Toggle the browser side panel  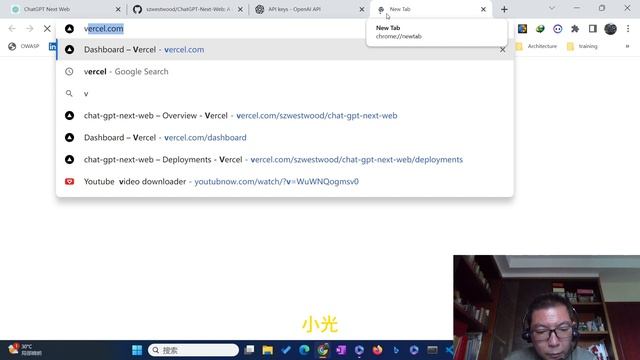click(593, 29)
